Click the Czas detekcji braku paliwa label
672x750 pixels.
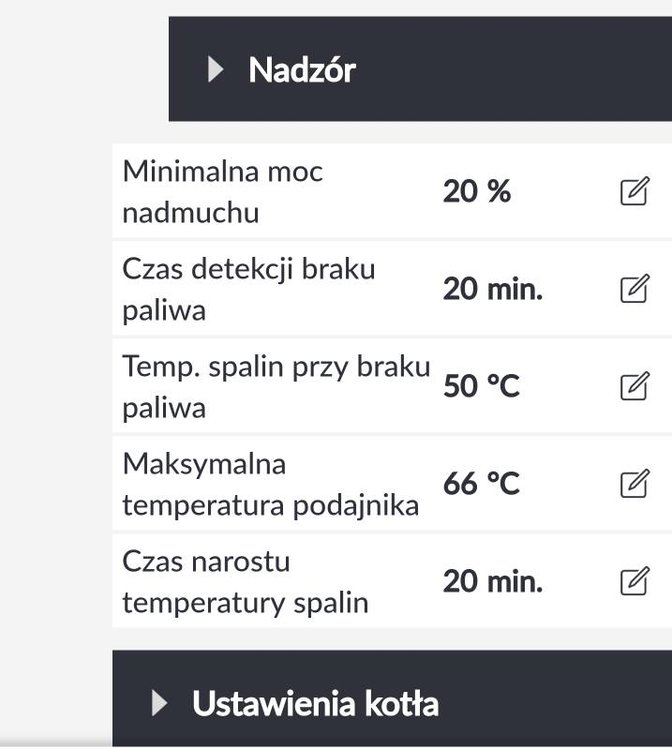tap(249, 289)
